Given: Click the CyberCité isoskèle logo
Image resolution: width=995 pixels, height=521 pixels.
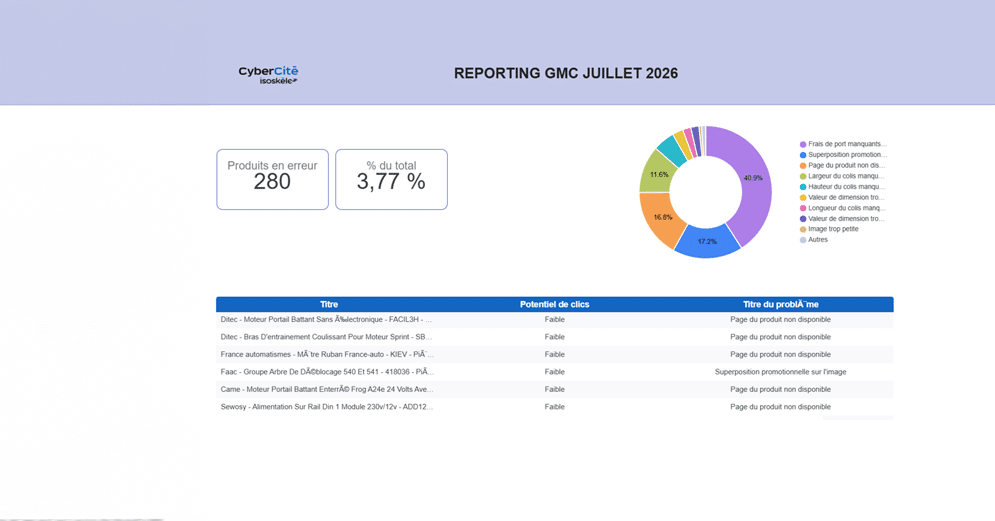Looking at the screenshot, I should click(x=268, y=75).
